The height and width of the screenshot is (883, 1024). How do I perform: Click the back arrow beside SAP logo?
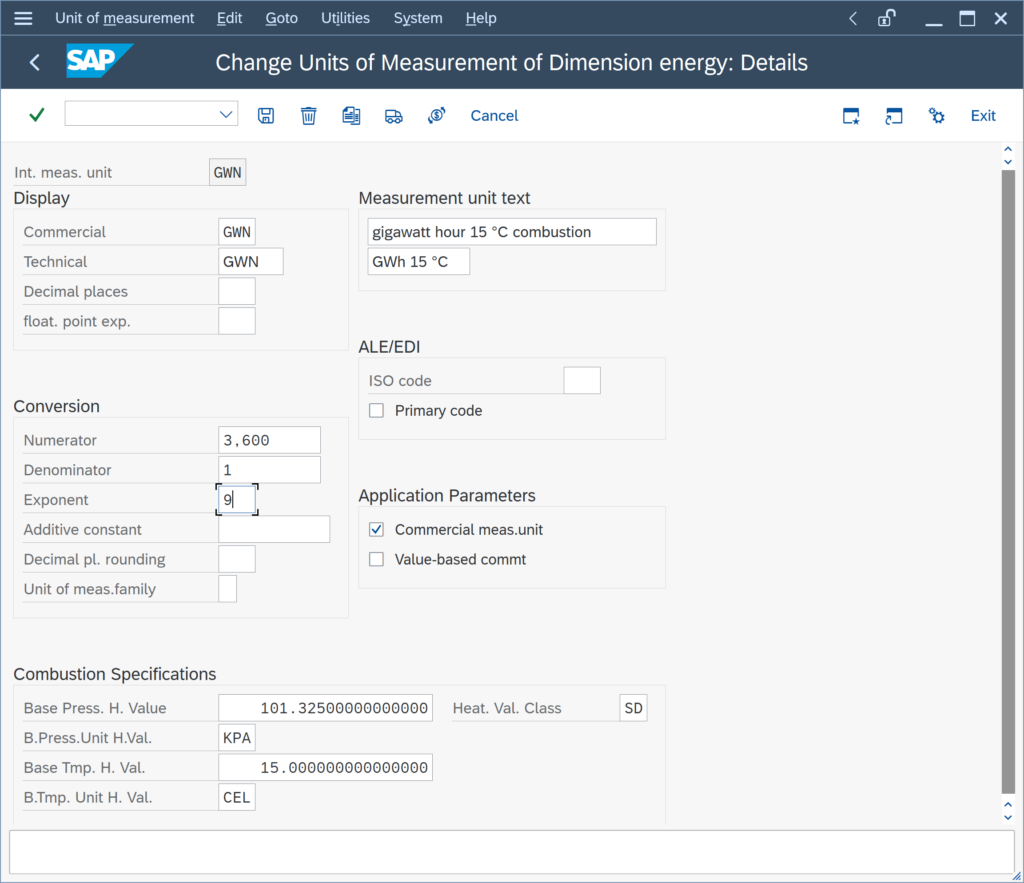[x=35, y=63]
